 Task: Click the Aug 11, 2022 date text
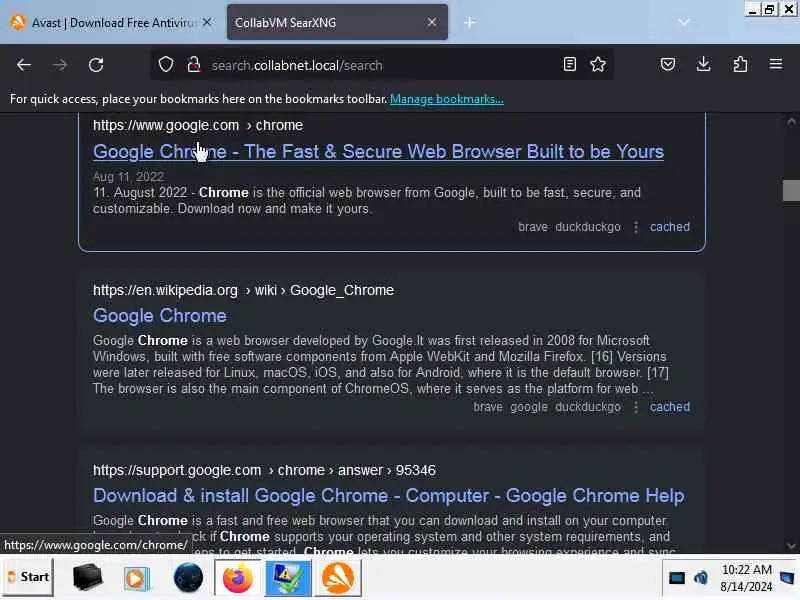tap(128, 177)
